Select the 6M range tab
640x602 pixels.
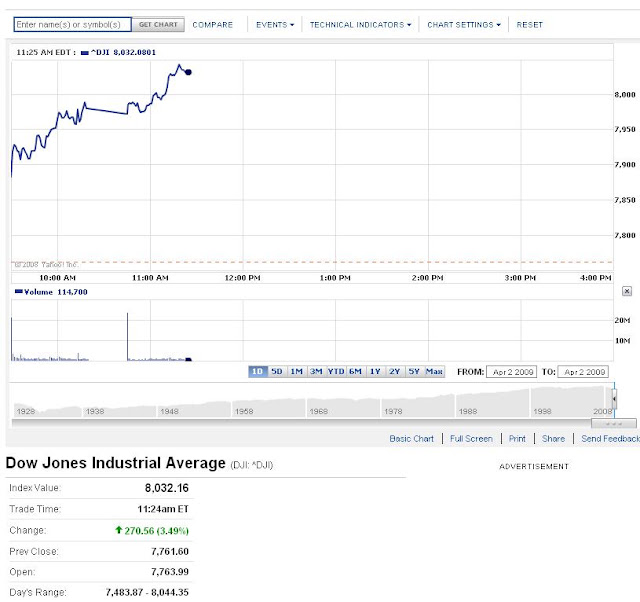pos(355,371)
